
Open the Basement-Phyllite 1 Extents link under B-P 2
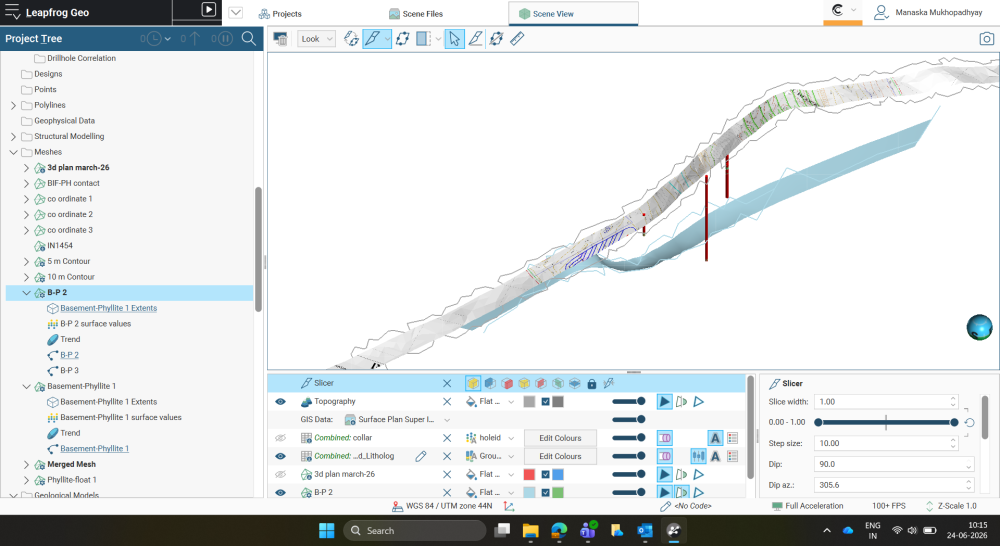pyautogui.click(x=108, y=308)
